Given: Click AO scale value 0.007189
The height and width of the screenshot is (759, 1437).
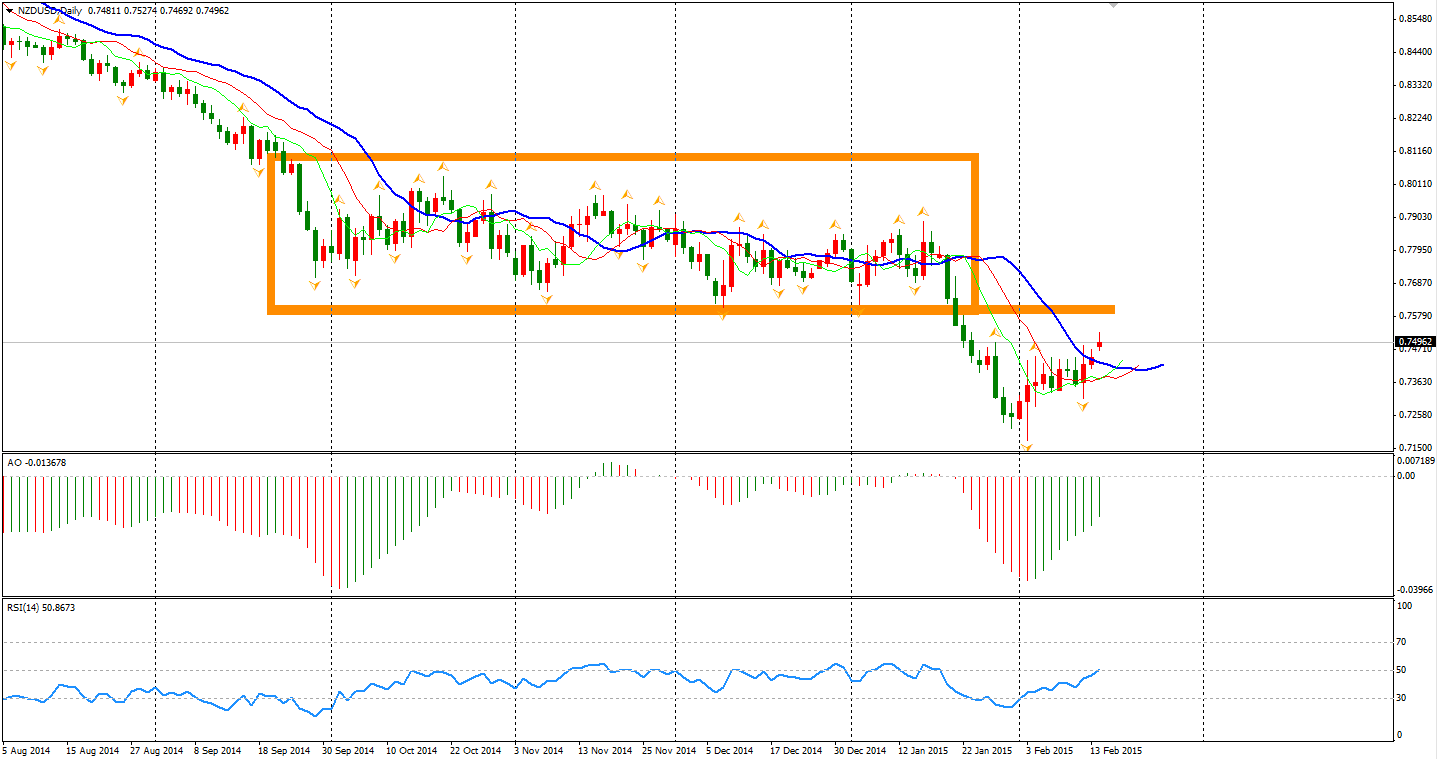Looking at the screenshot, I should pyautogui.click(x=1414, y=460).
